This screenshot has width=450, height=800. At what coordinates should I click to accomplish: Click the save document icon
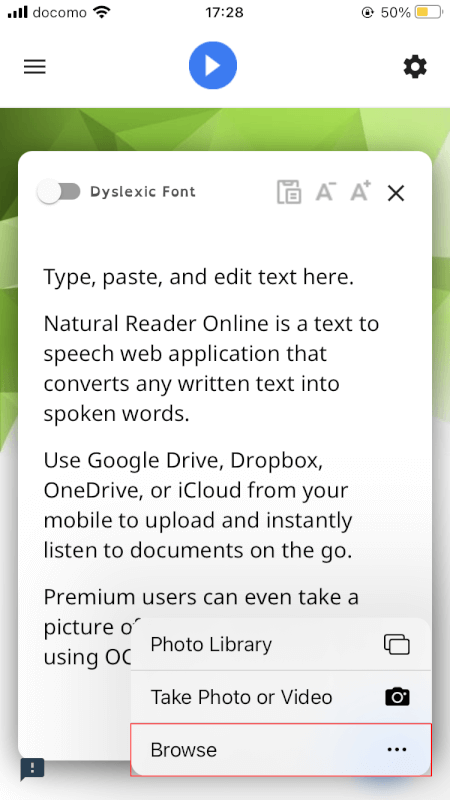pos(289,192)
